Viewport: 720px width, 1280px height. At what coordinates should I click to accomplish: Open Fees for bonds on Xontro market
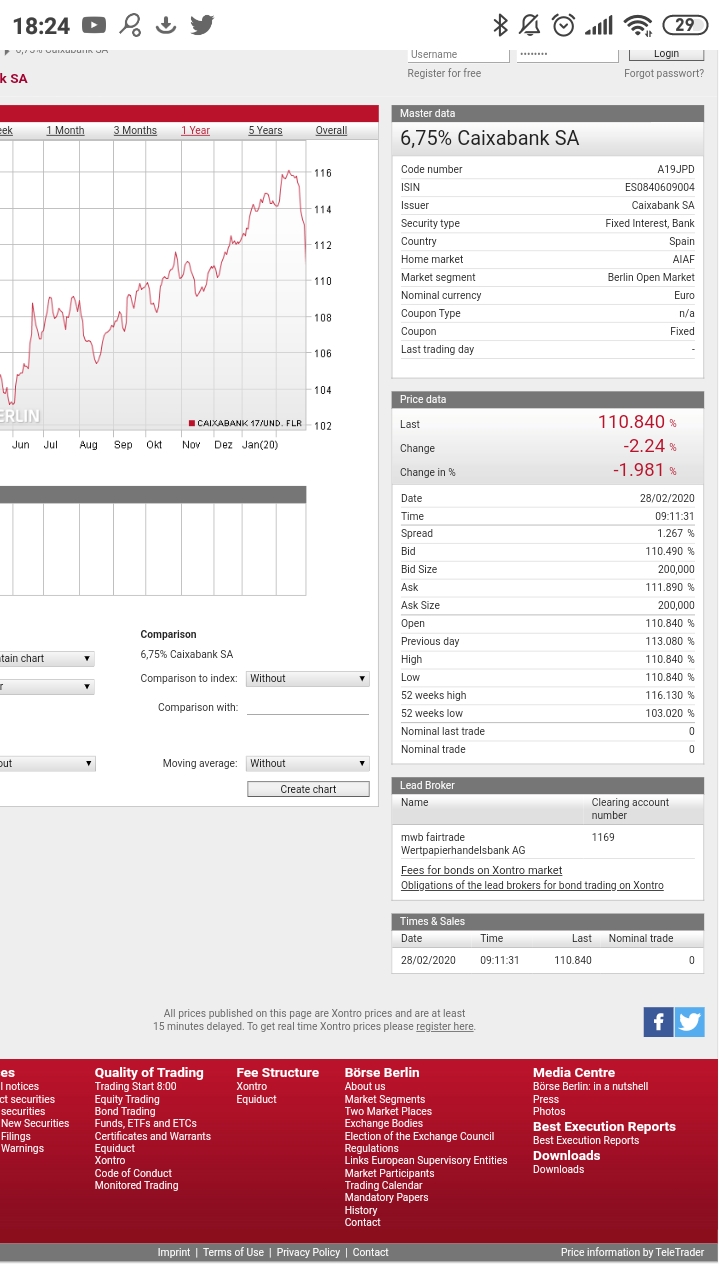(481, 870)
